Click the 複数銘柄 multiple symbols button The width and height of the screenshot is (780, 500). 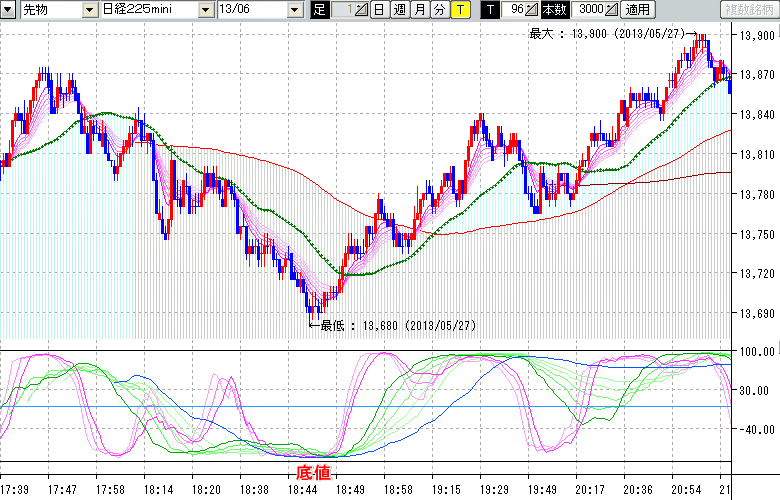750,9
